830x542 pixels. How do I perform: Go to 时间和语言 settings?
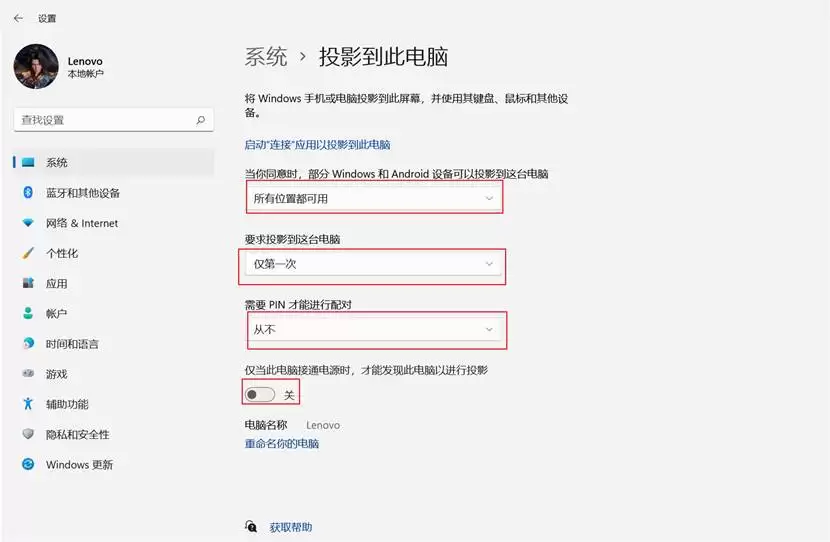coord(114,344)
